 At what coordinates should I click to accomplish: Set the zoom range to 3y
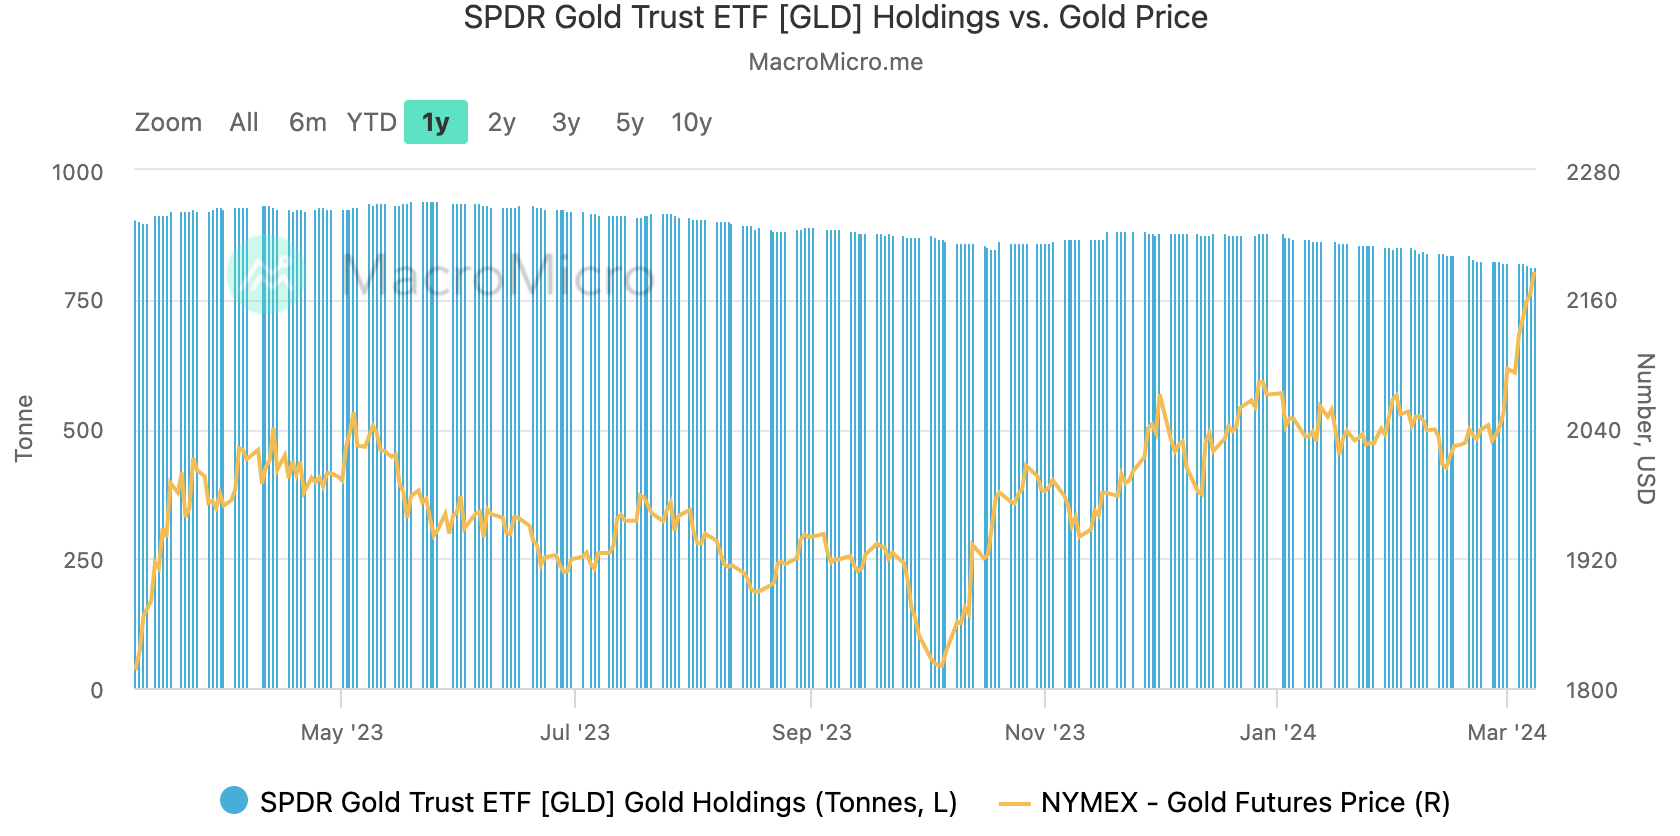point(566,122)
